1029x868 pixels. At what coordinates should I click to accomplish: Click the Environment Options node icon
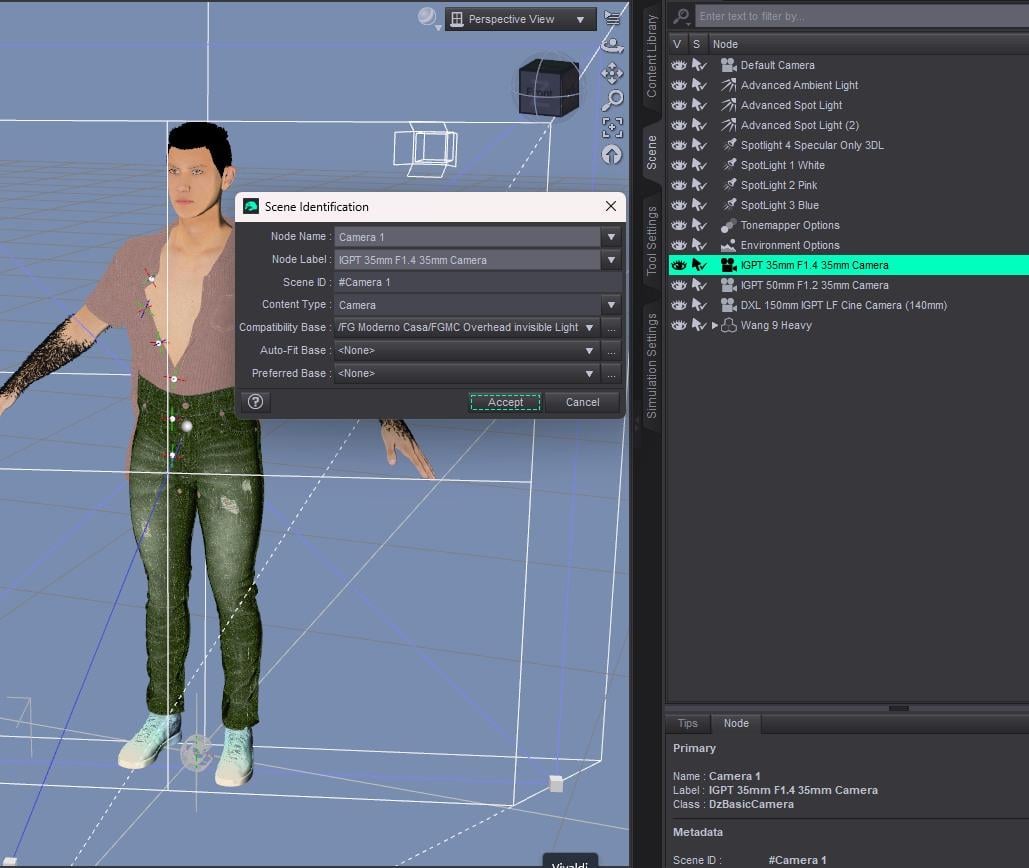click(728, 245)
